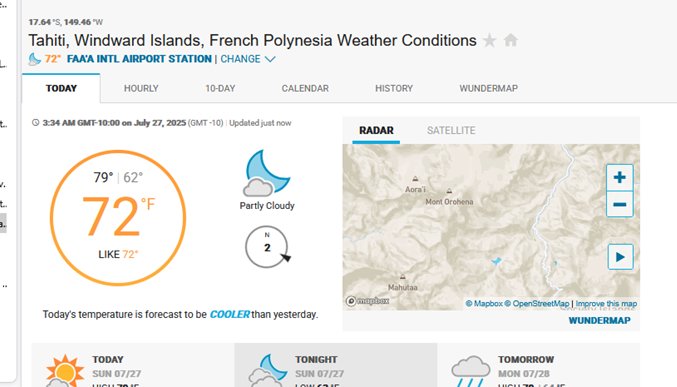Click the wind direction compass dial
This screenshot has width=677, height=387.
(x=267, y=247)
